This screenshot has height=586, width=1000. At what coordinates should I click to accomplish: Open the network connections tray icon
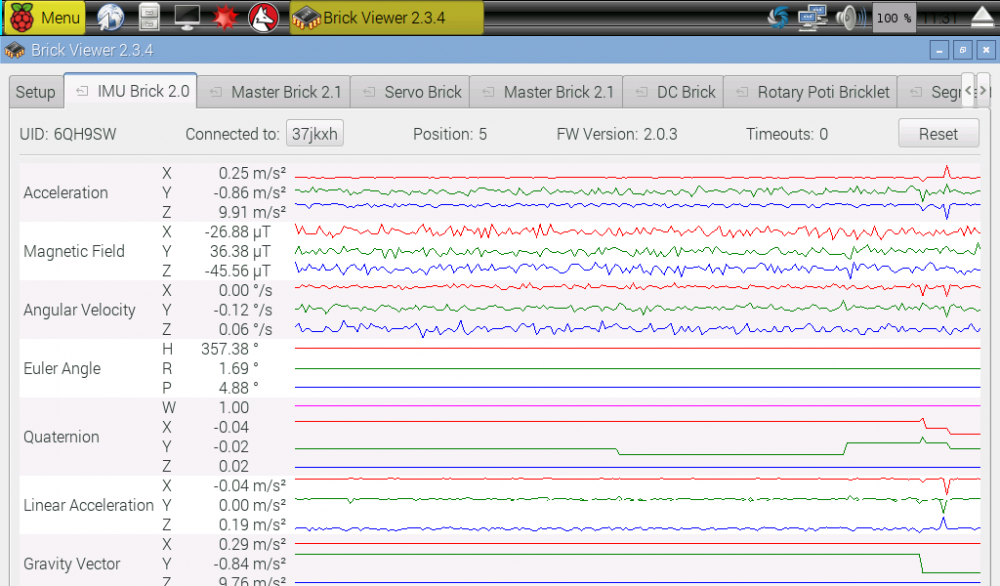tap(813, 17)
